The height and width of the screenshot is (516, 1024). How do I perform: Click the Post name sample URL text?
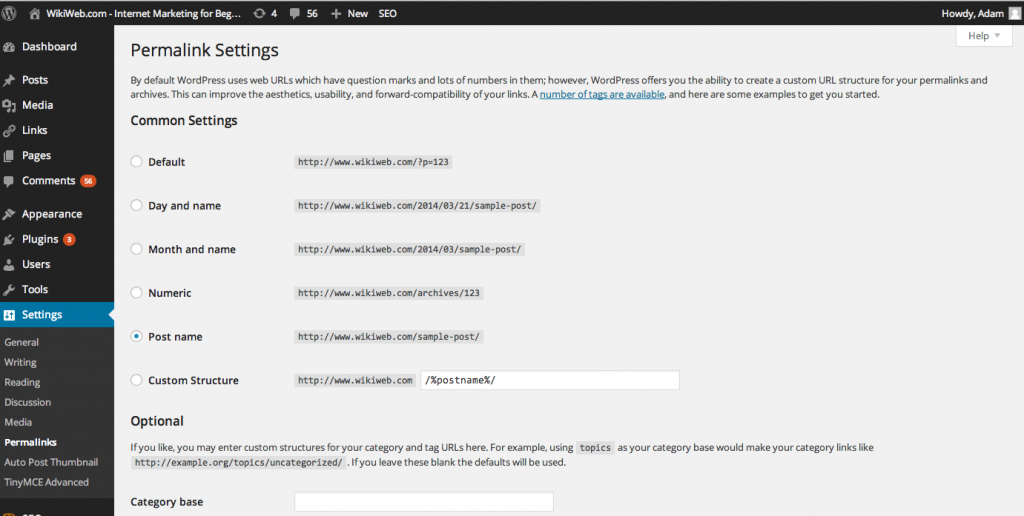point(389,337)
